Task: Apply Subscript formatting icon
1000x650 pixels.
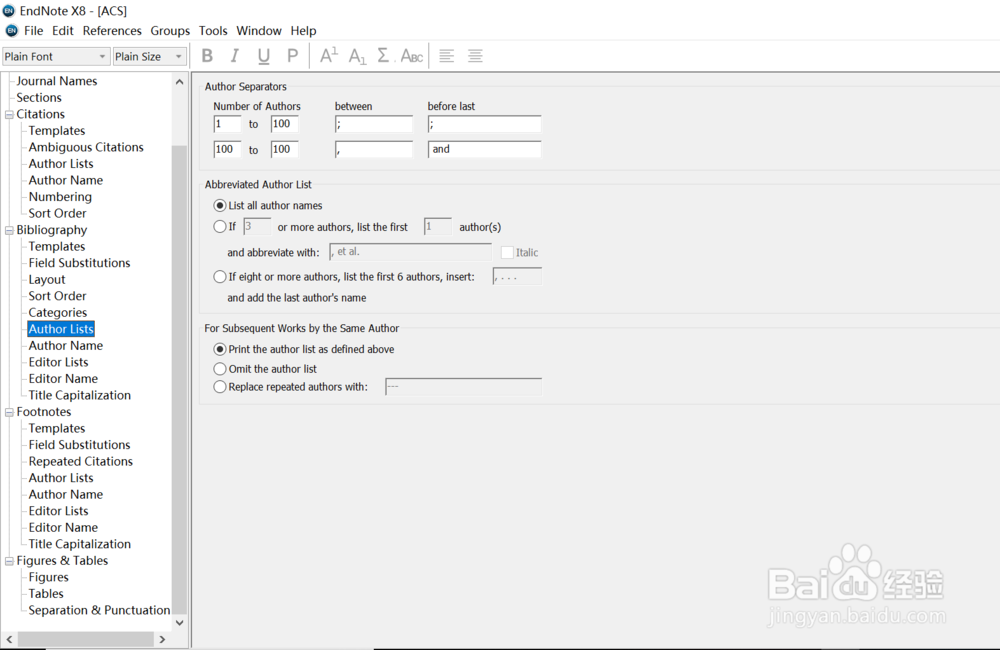Action: click(x=357, y=56)
